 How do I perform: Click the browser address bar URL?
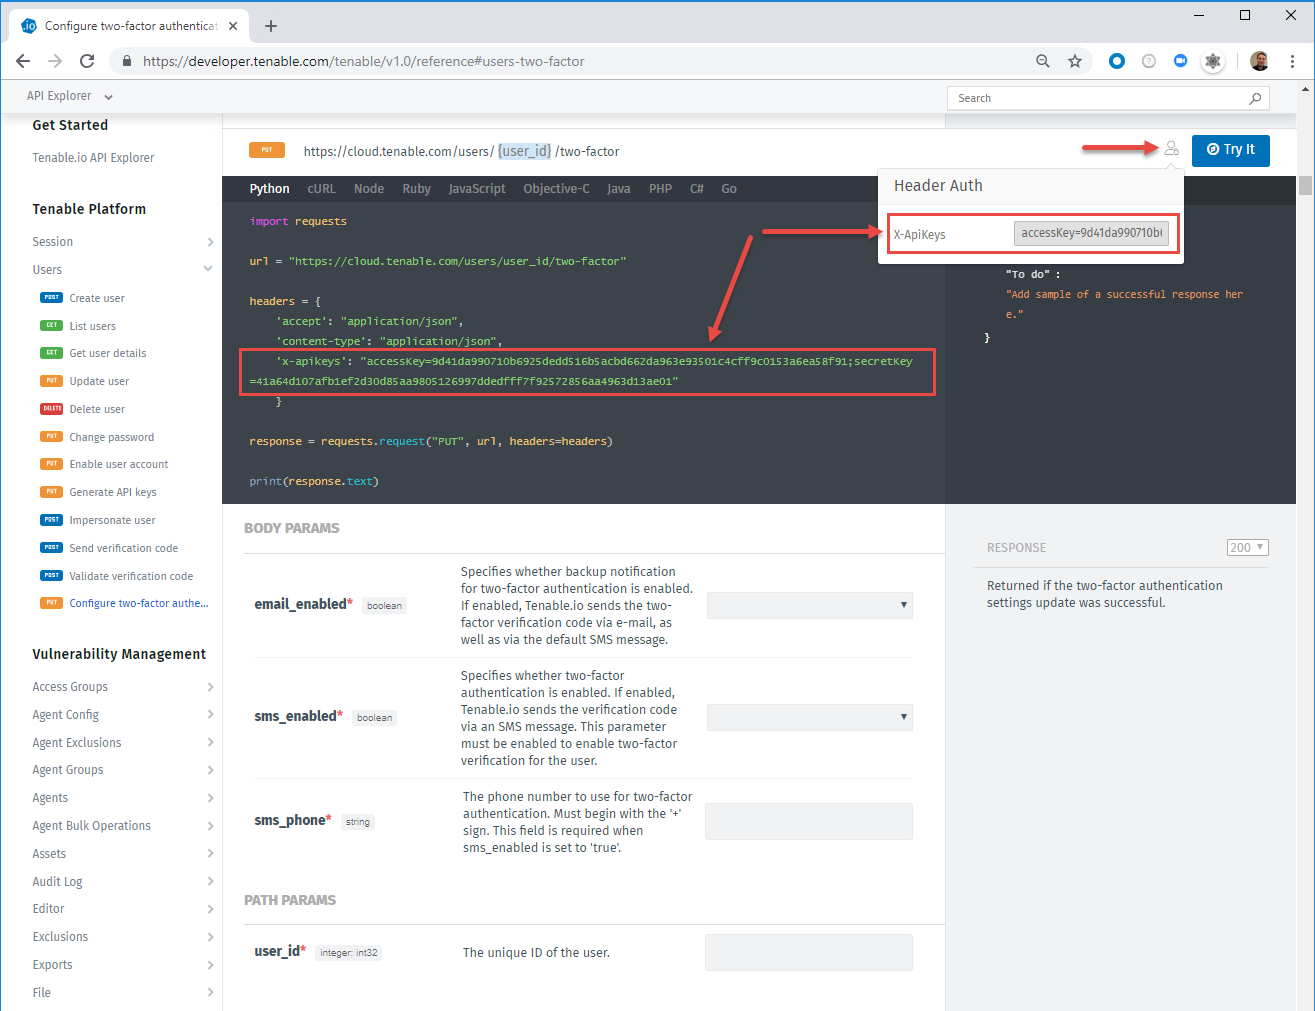364,61
